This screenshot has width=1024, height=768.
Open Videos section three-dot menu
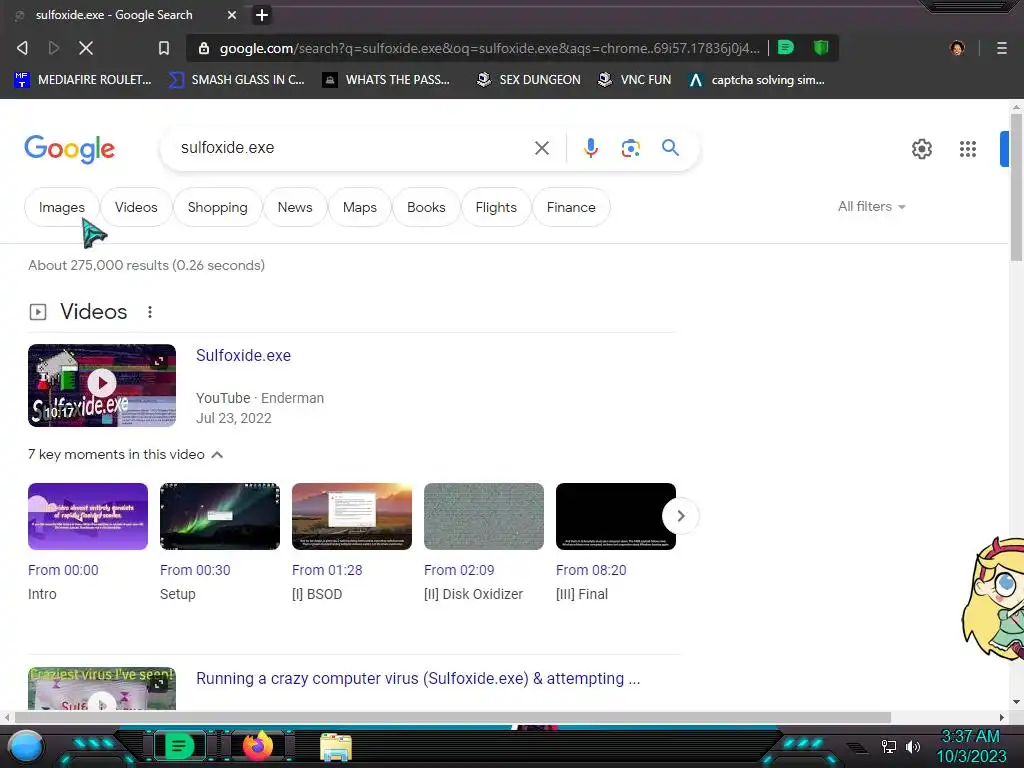150,312
